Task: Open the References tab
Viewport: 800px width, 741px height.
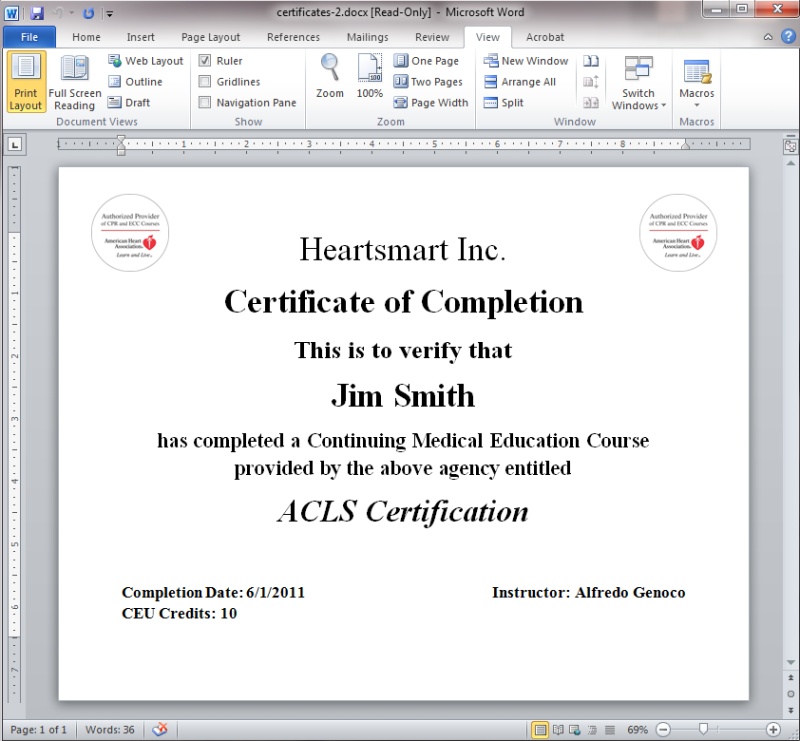Action: tap(293, 37)
